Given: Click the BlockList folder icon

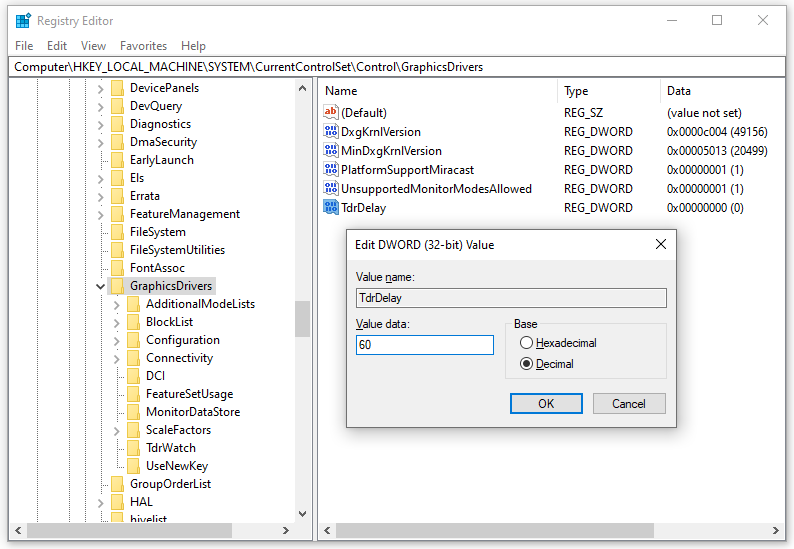Looking at the screenshot, I should pos(134,322).
